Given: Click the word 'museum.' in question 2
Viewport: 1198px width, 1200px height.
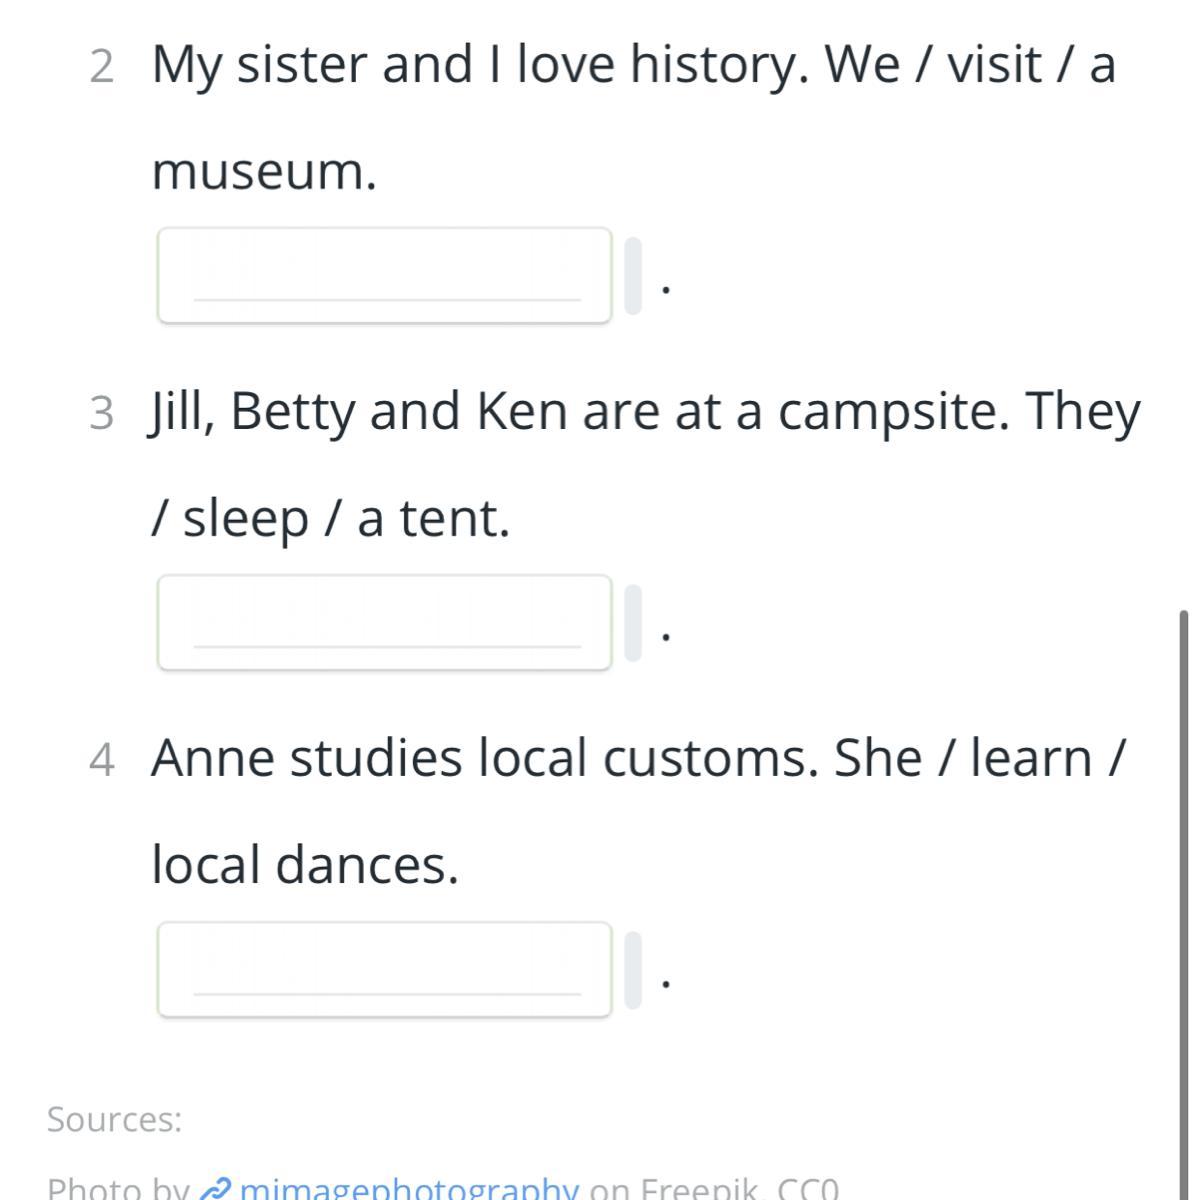Looking at the screenshot, I should [264, 172].
